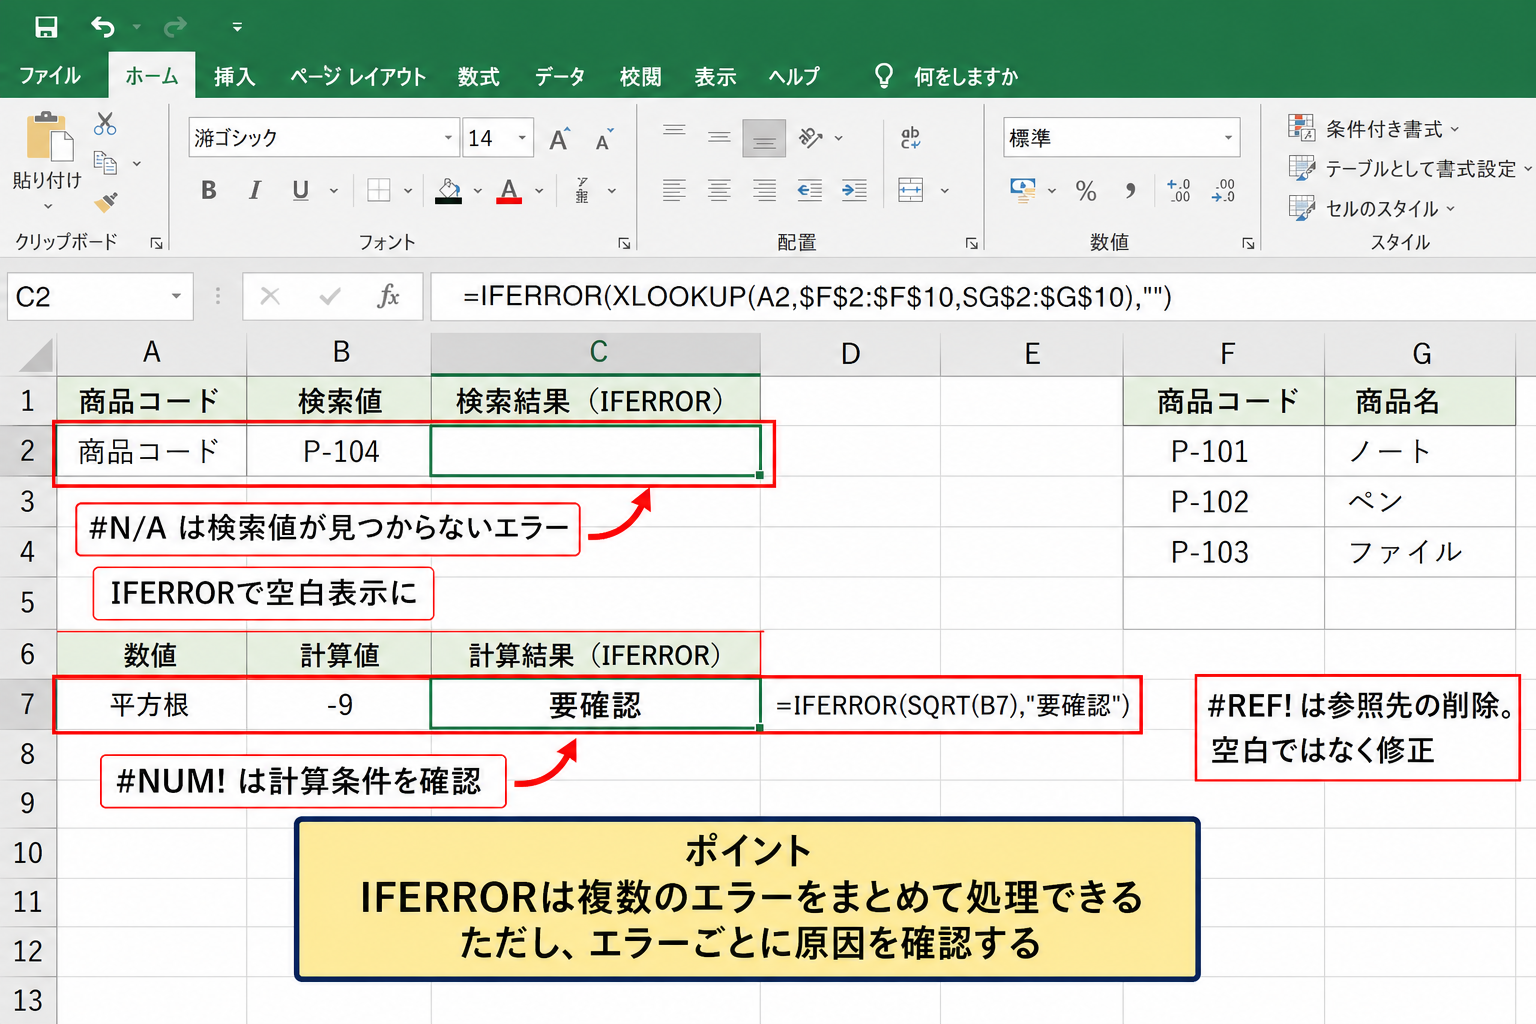Click the Percent Style icon
This screenshot has height=1024, width=1536.
click(1086, 191)
